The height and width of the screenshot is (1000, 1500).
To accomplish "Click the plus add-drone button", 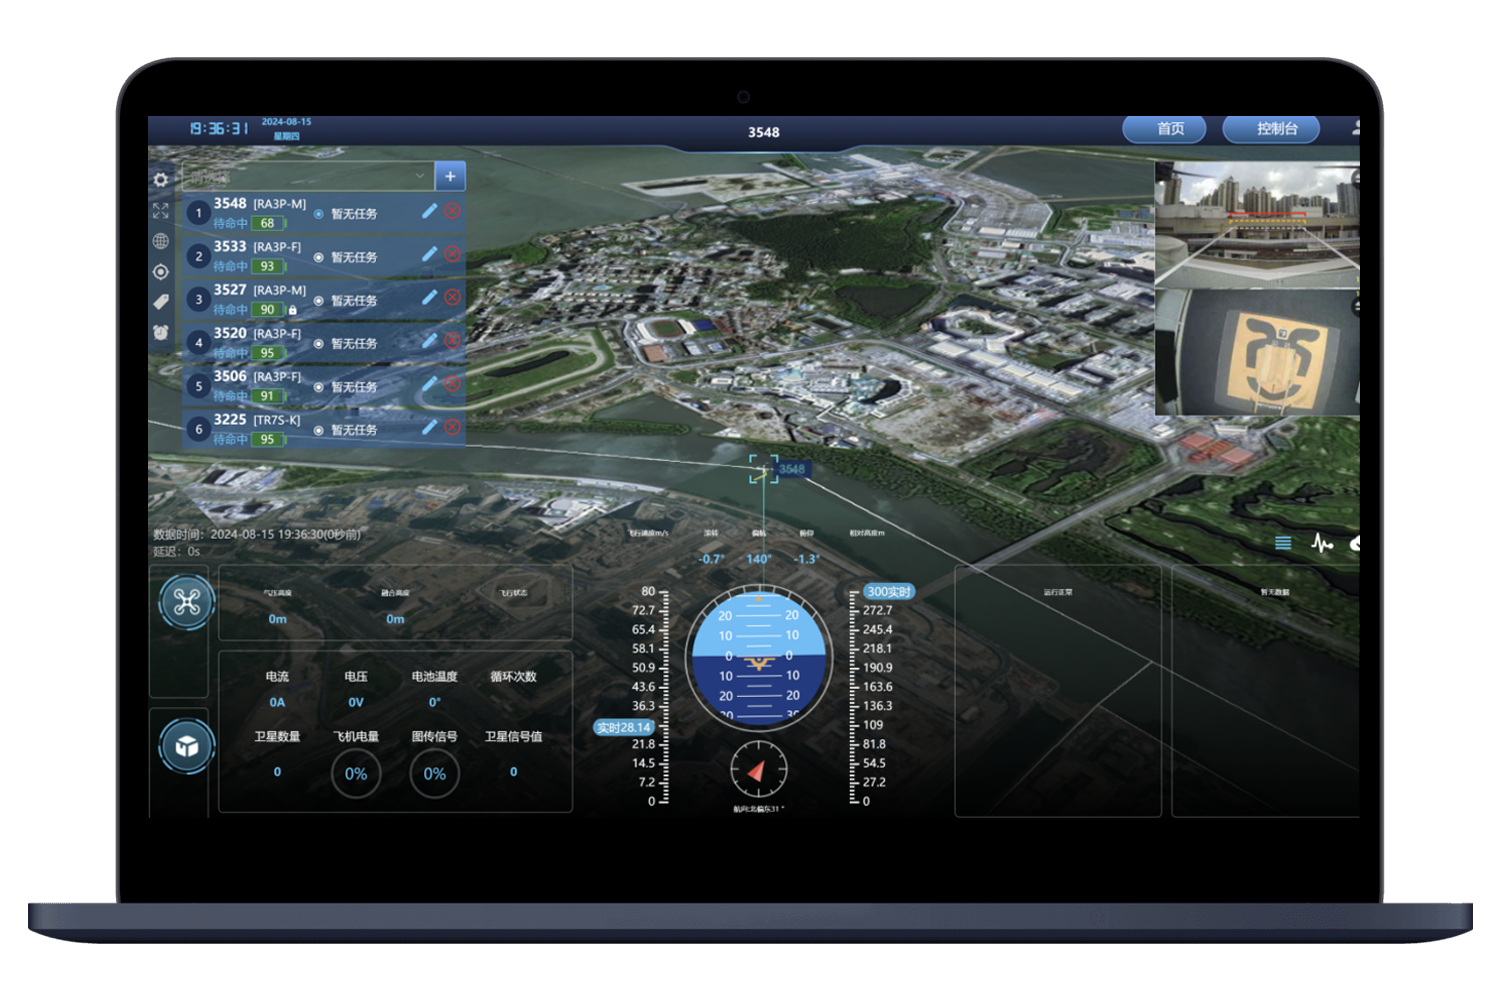I will (450, 177).
